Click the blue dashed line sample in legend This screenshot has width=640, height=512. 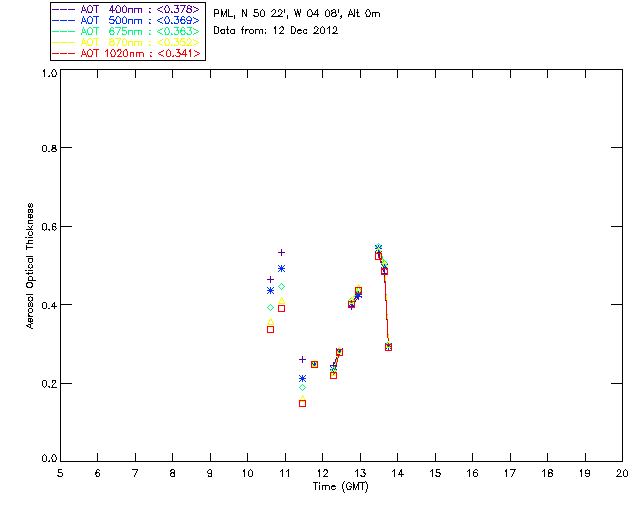pos(64,20)
